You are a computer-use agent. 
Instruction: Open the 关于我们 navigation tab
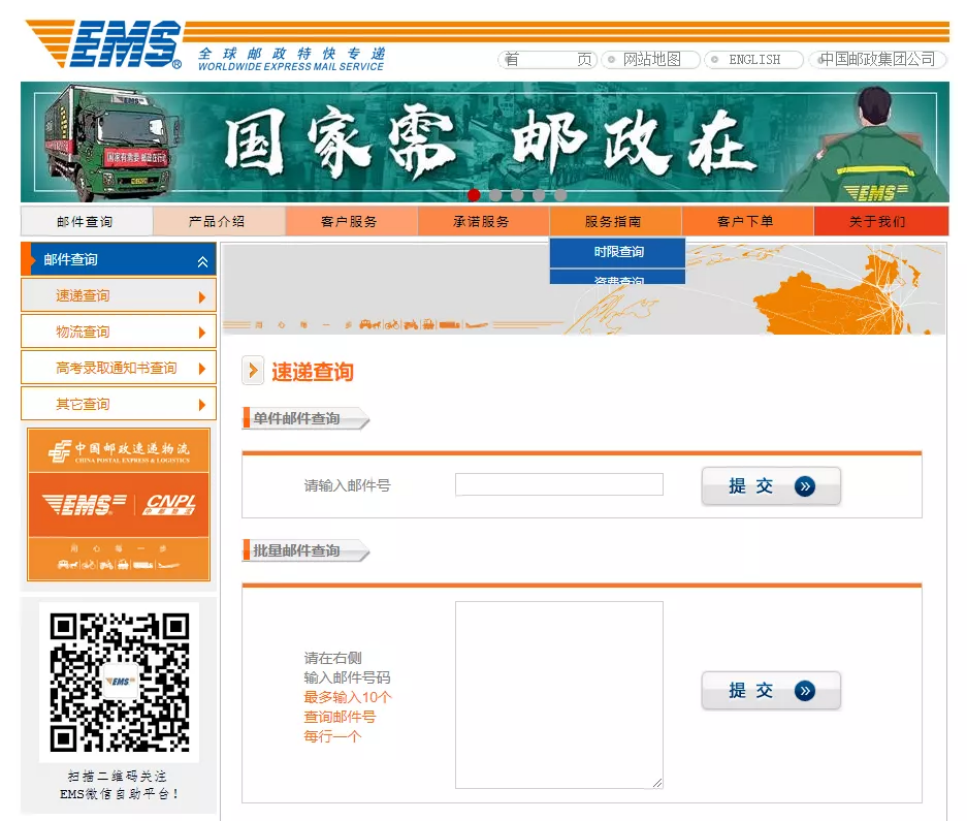(x=881, y=221)
